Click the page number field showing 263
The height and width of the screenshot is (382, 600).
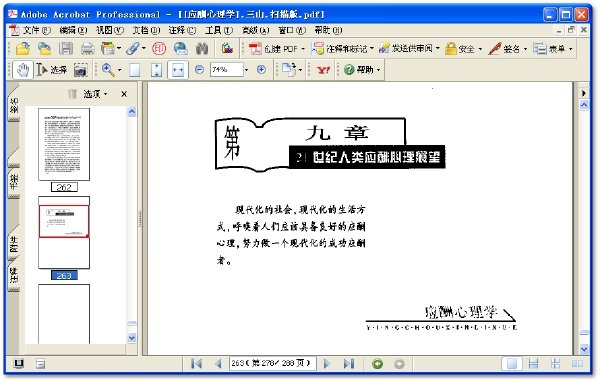pos(272,363)
